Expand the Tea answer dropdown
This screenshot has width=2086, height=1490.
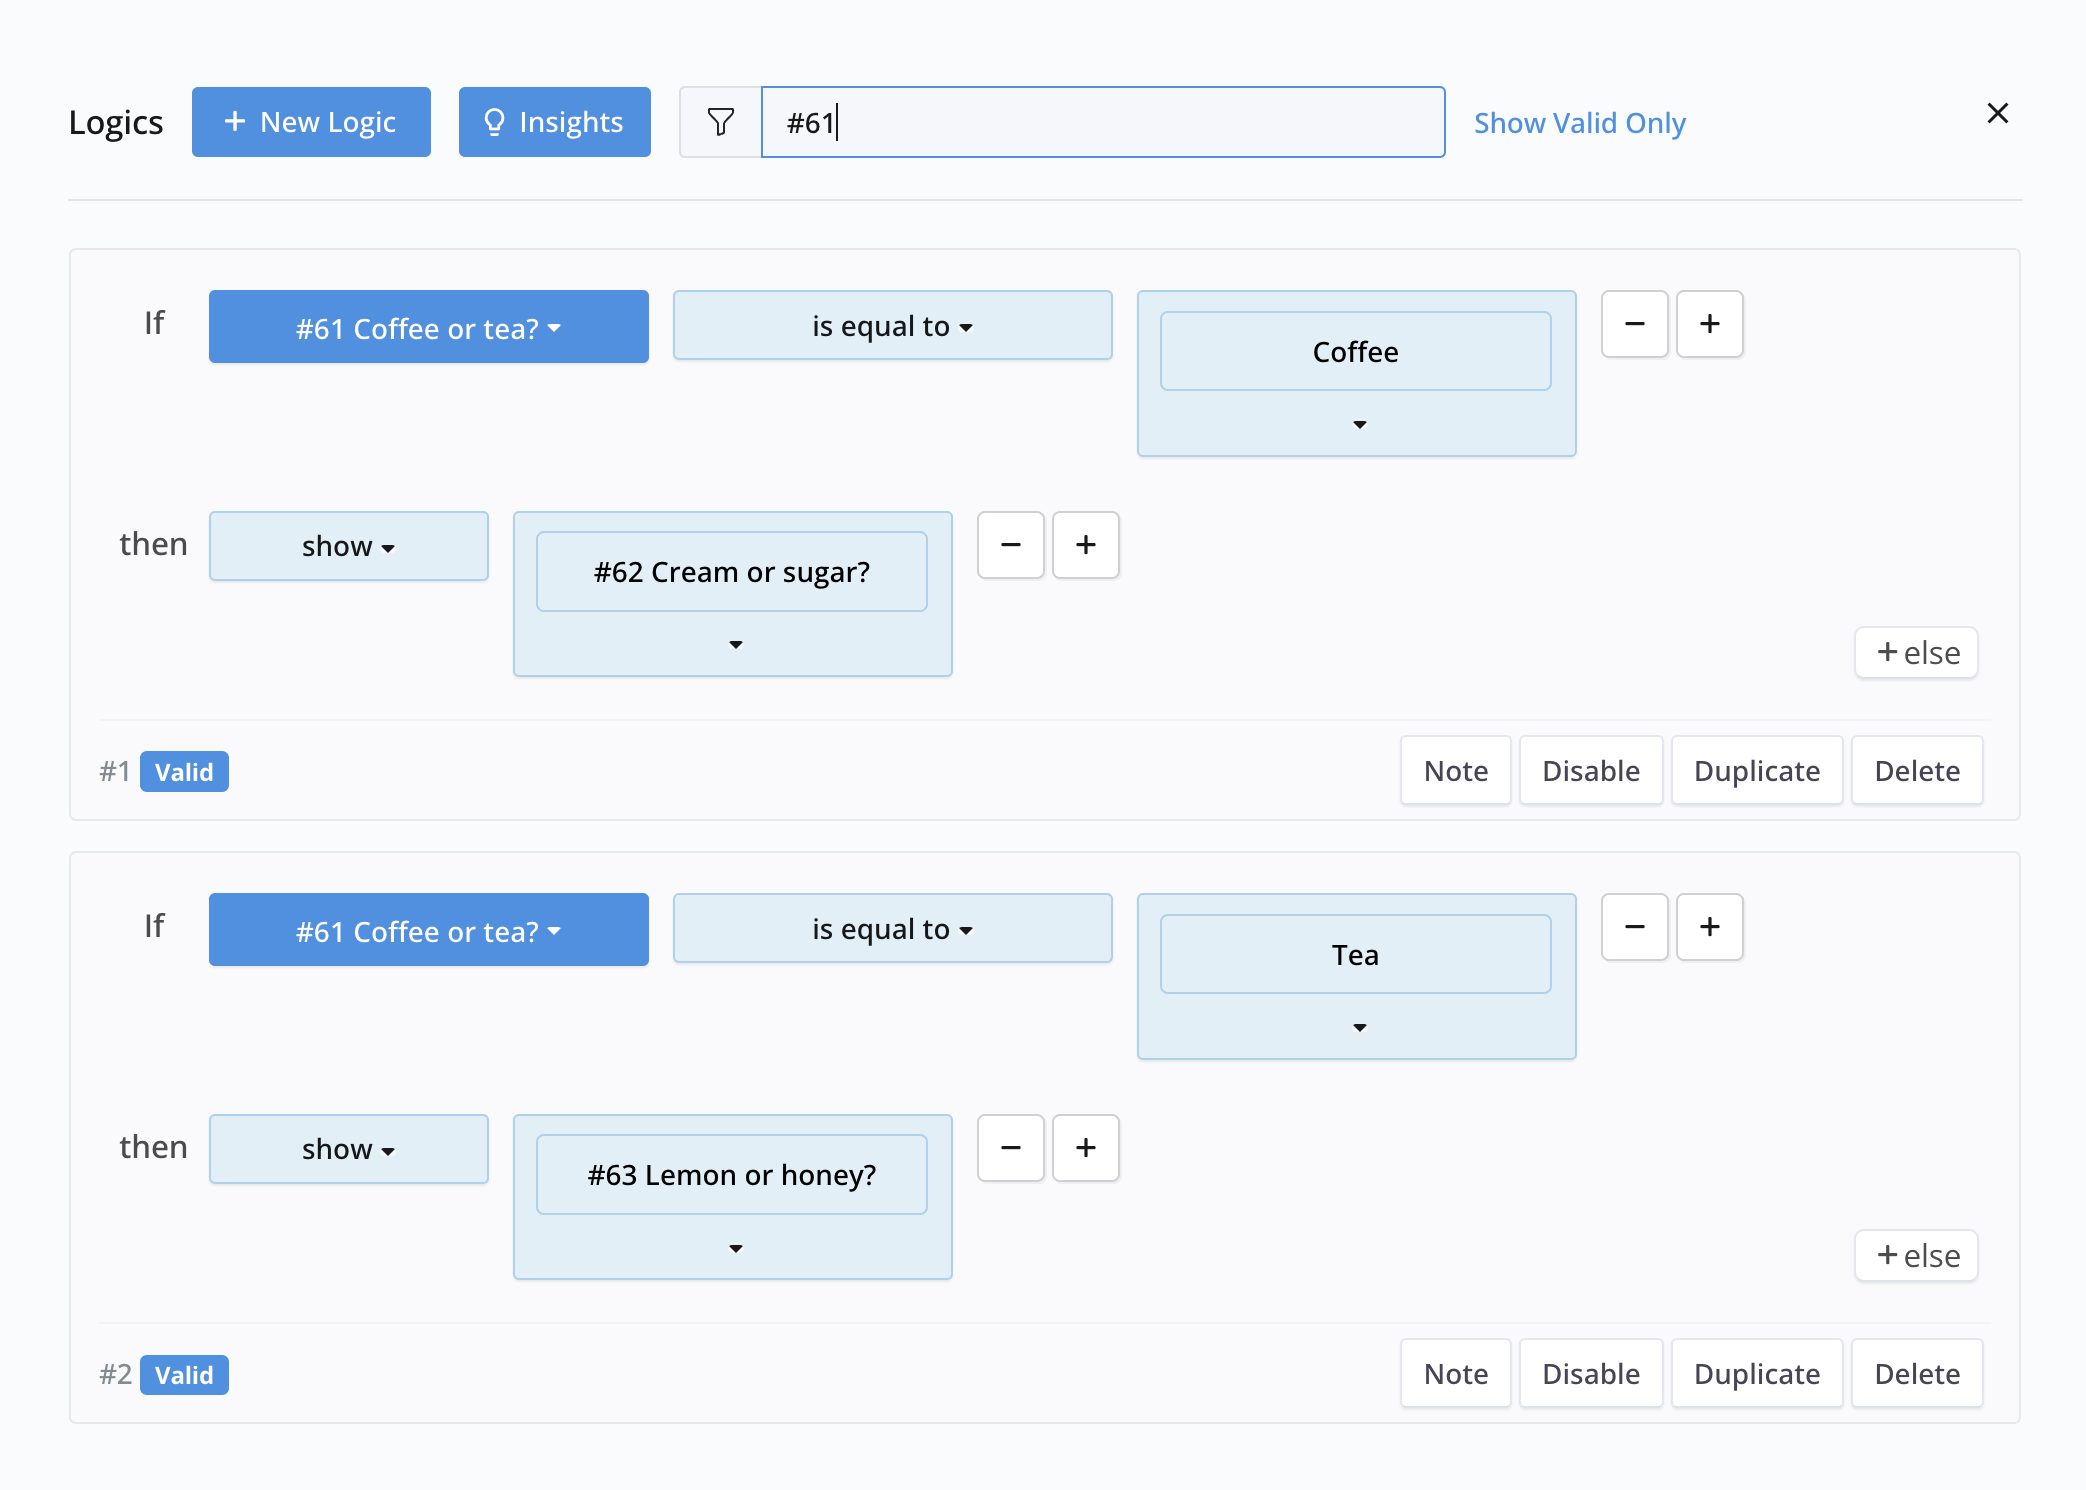click(x=1356, y=1027)
